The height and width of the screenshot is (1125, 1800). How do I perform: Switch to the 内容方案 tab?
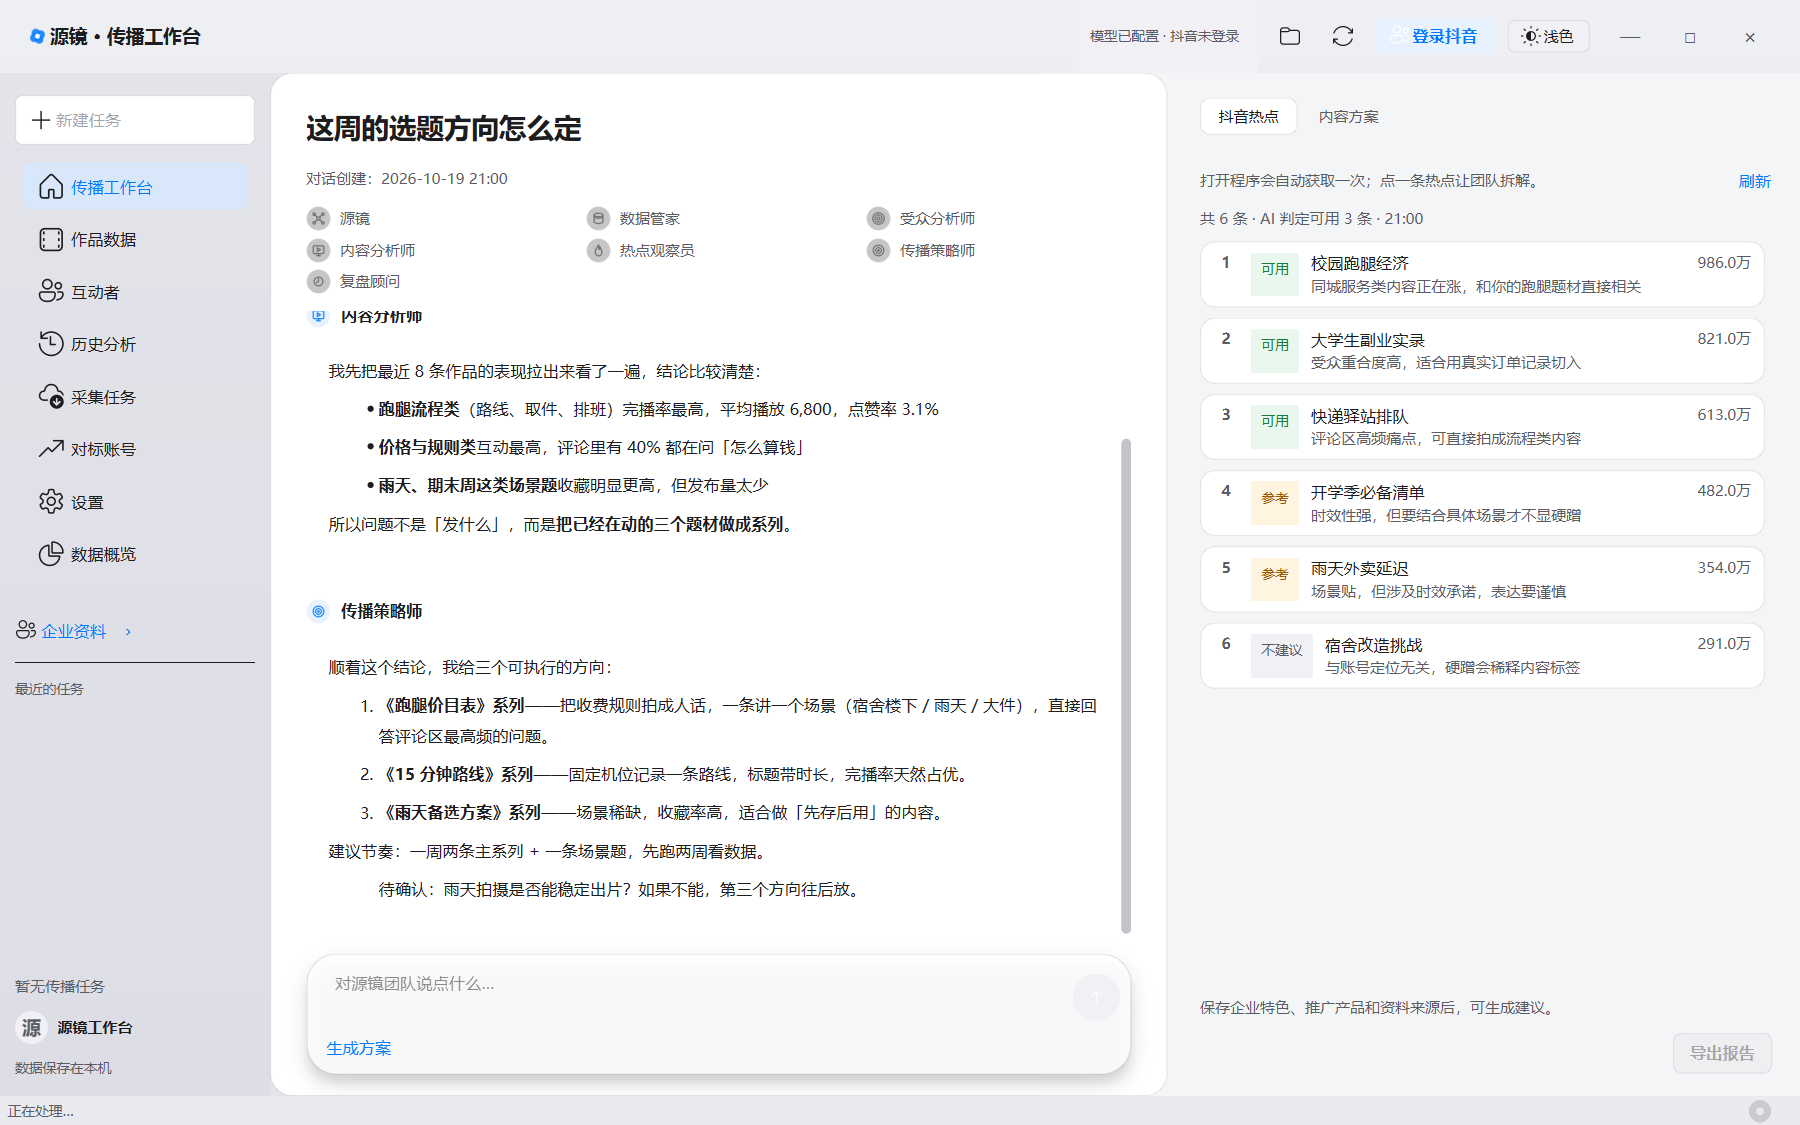pyautogui.click(x=1348, y=117)
